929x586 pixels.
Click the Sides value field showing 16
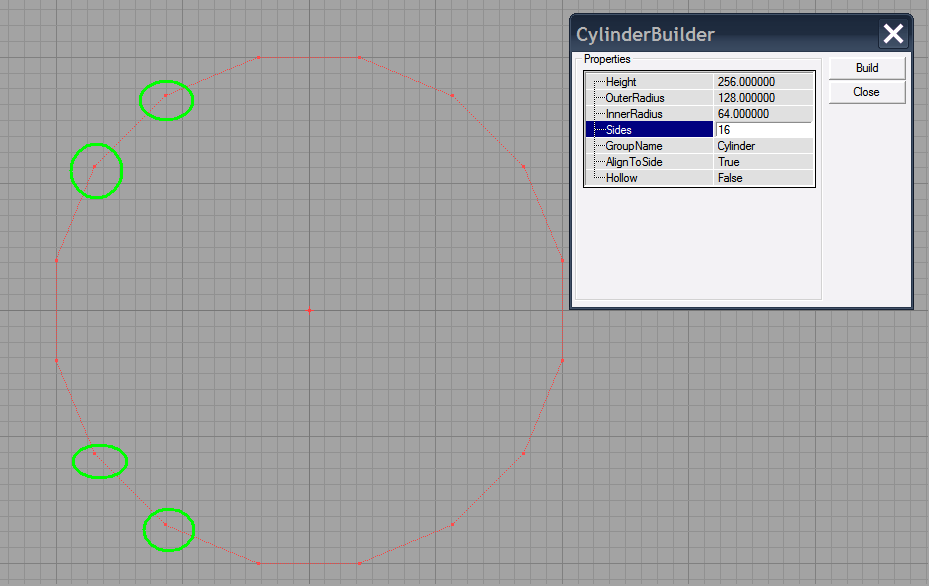[x=765, y=129]
